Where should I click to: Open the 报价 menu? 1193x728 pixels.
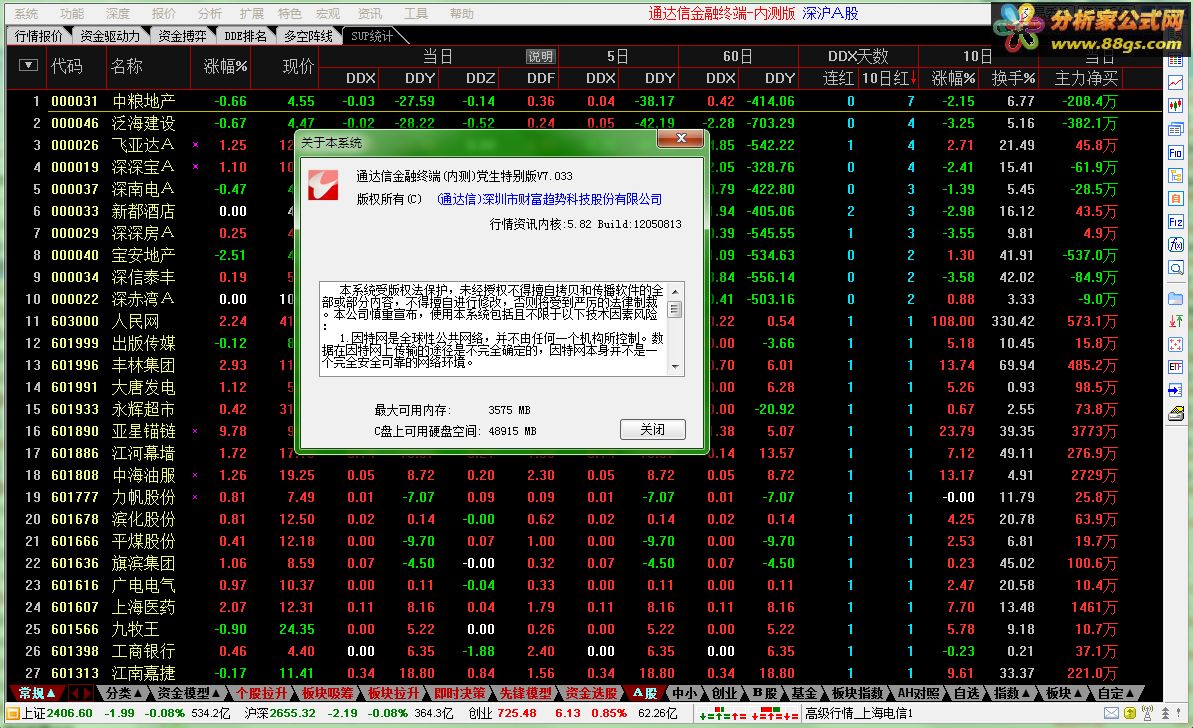(164, 14)
